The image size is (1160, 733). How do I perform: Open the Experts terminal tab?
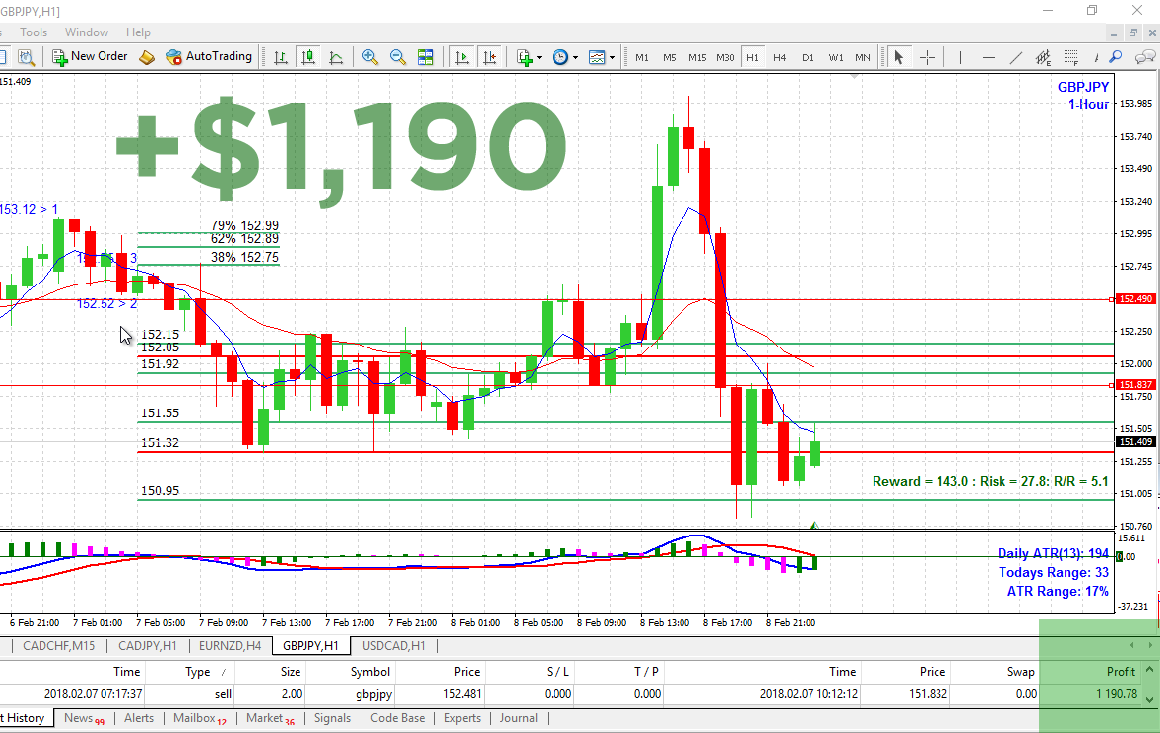click(462, 717)
